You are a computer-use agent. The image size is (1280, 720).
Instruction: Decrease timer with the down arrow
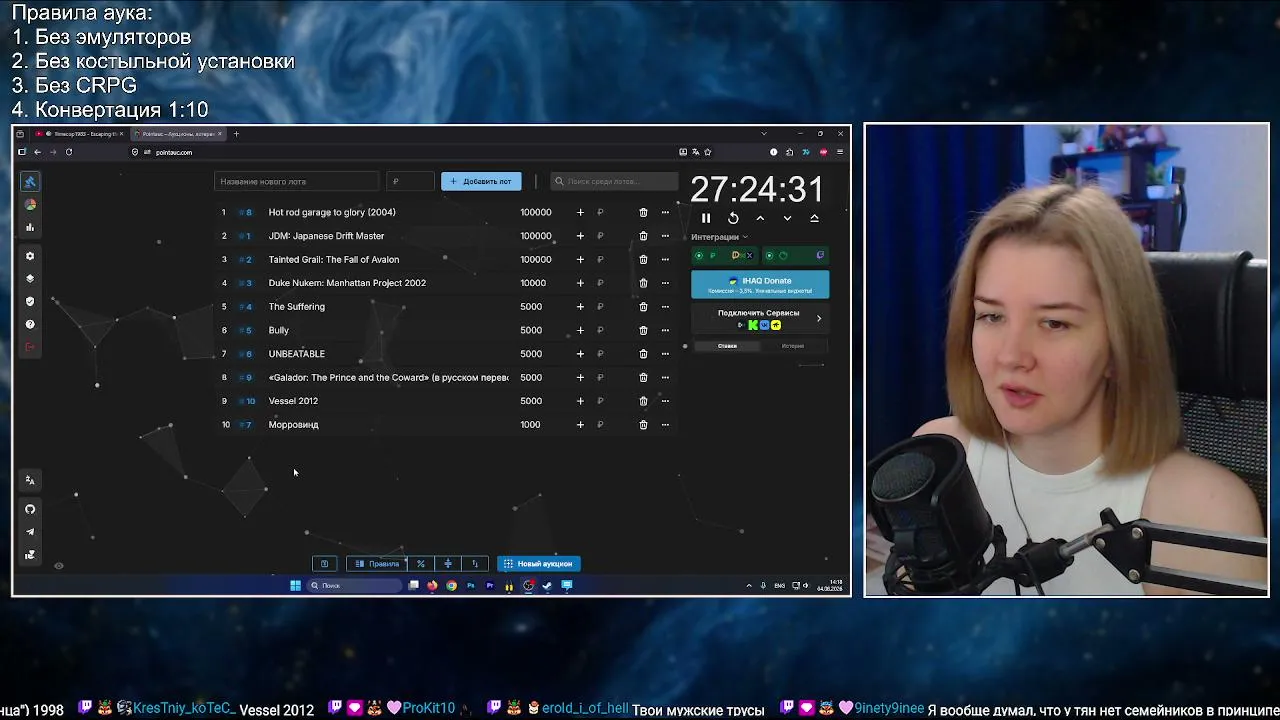tap(787, 218)
